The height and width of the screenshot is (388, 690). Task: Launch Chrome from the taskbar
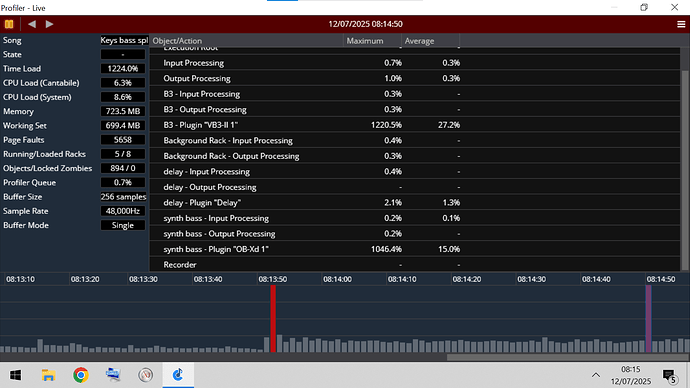click(x=81, y=375)
